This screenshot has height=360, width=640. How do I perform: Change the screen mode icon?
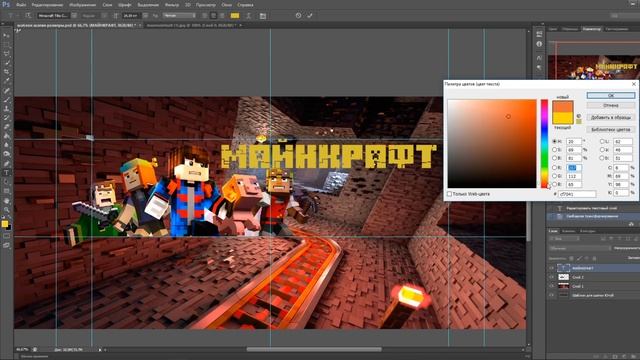click(x=7, y=245)
